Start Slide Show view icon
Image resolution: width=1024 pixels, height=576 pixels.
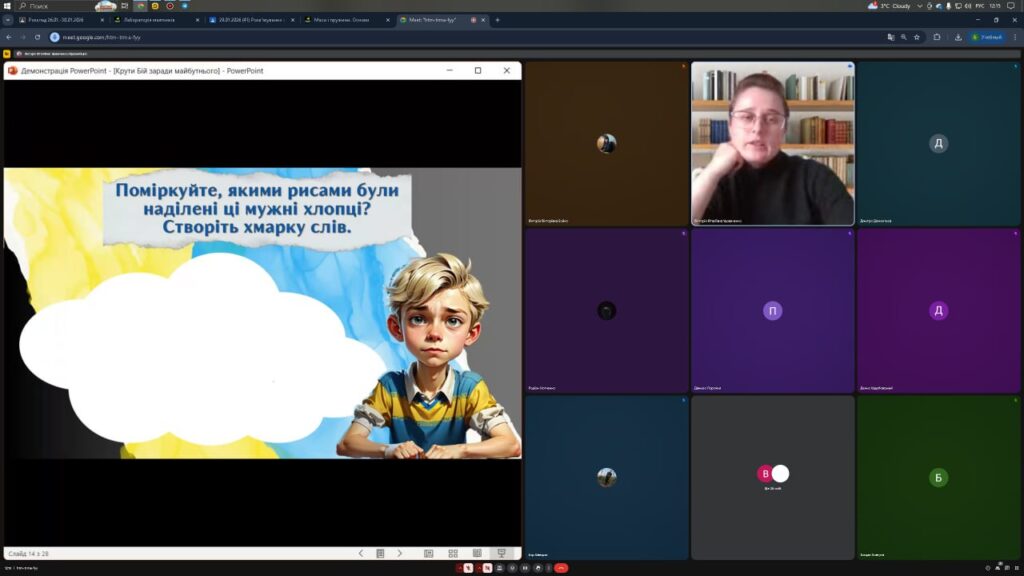click(x=501, y=553)
